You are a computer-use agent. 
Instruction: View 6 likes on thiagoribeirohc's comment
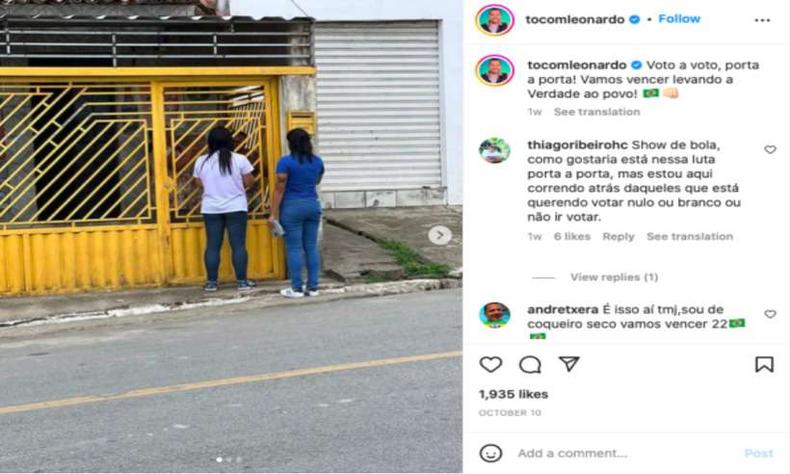pos(572,236)
